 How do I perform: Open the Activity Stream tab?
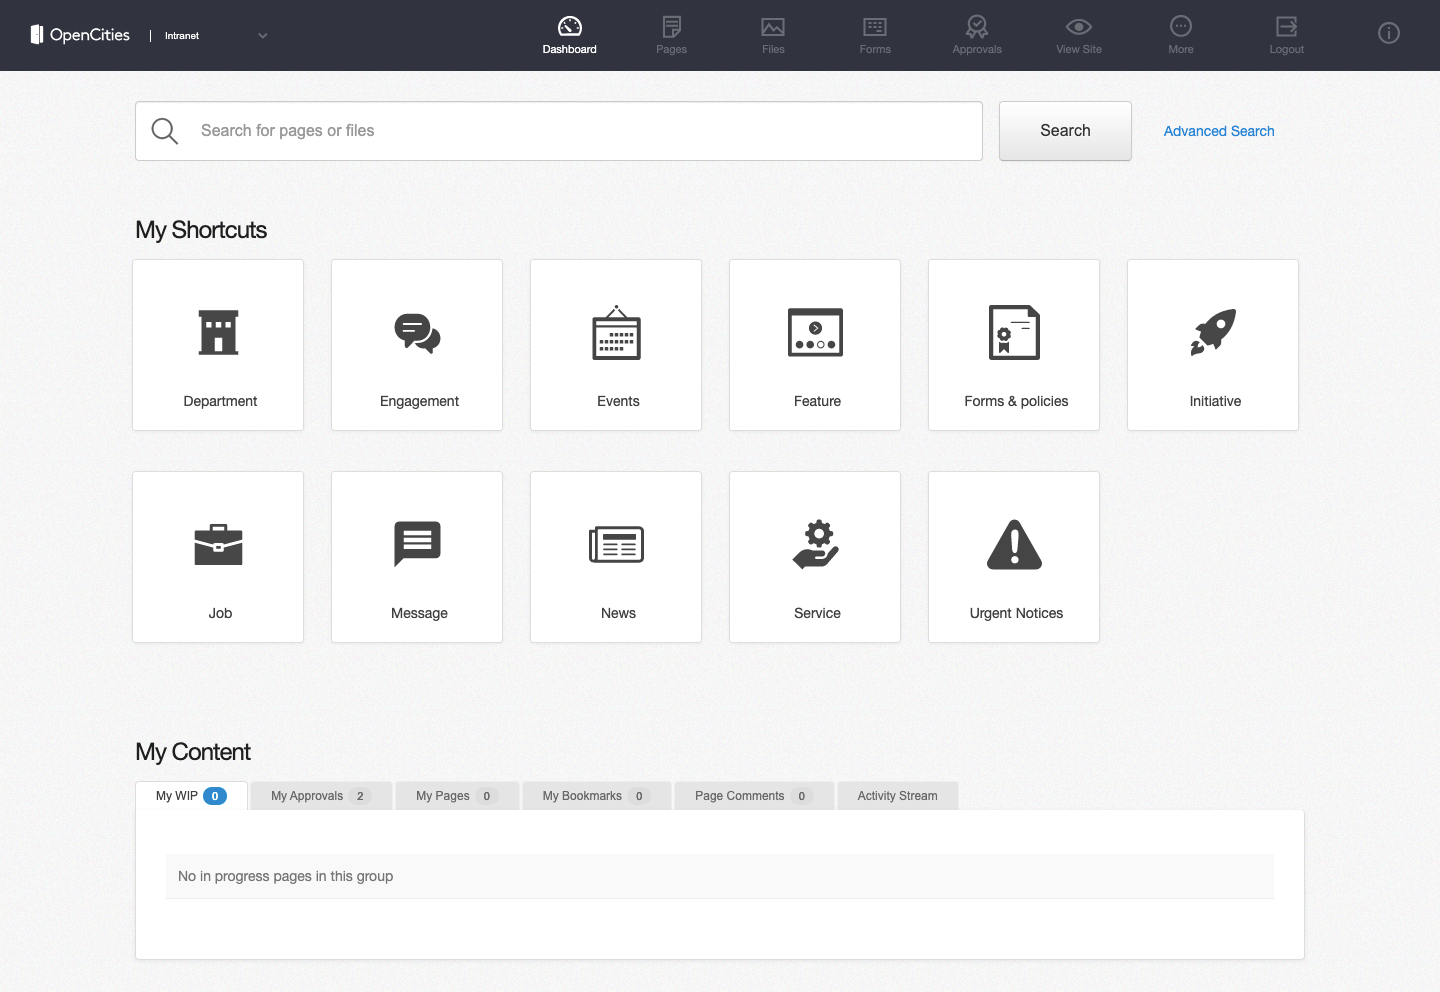point(897,795)
